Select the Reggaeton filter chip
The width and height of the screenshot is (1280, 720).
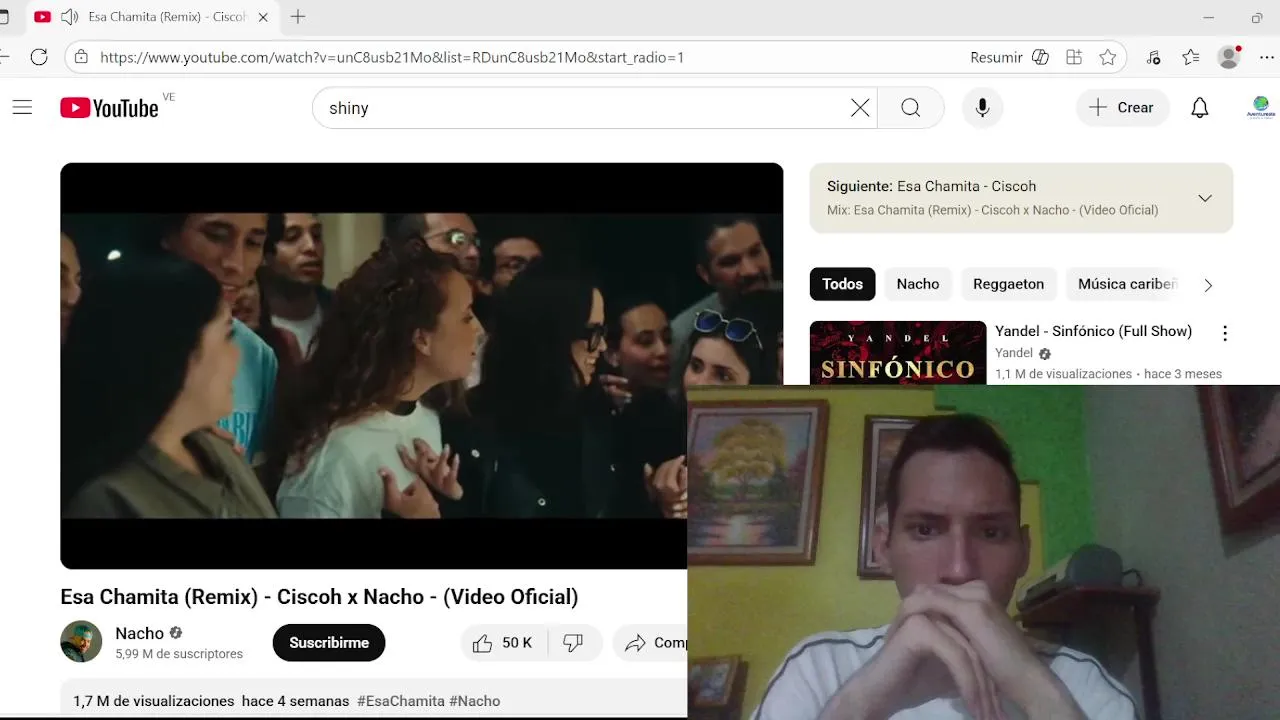coord(1008,284)
